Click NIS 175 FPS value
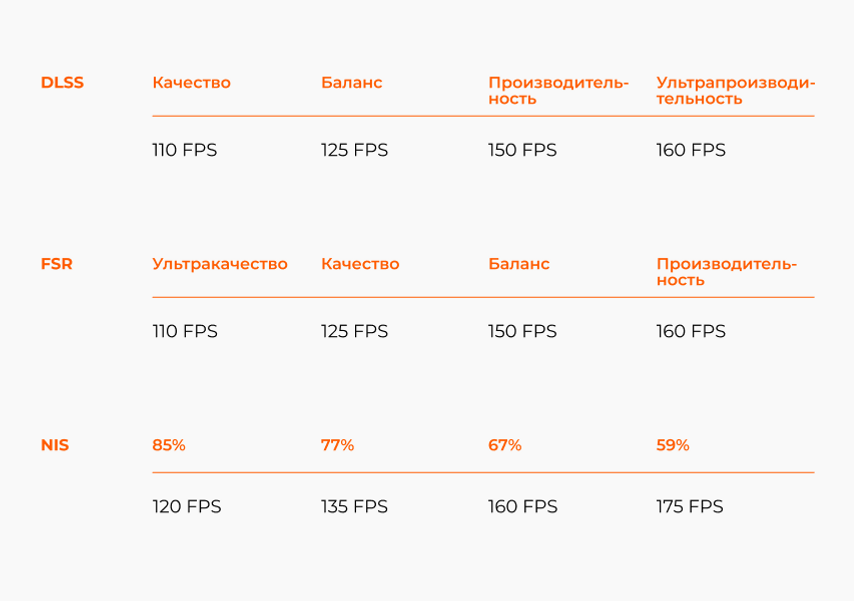The image size is (854, 601). [690, 507]
